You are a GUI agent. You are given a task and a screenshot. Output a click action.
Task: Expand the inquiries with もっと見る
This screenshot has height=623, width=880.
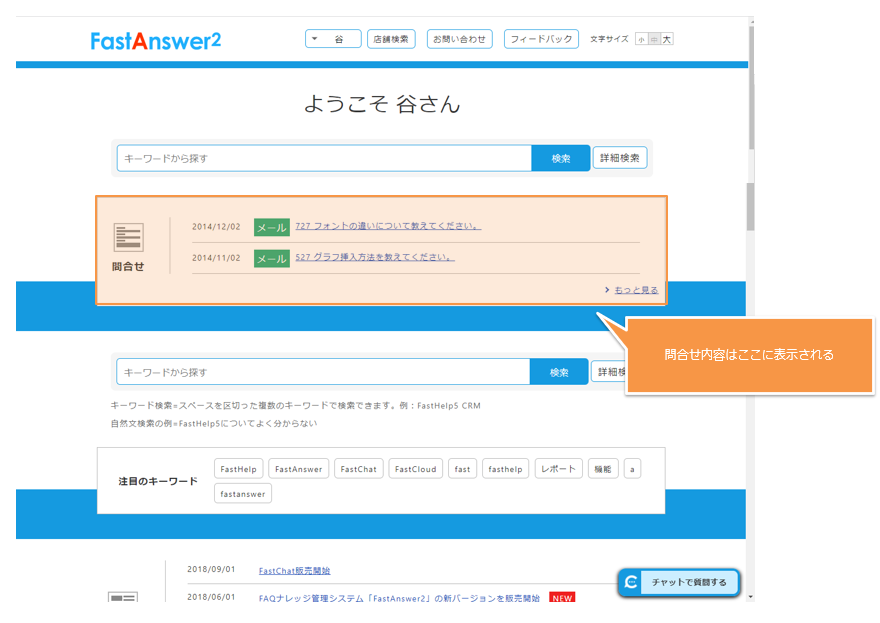coord(635,290)
